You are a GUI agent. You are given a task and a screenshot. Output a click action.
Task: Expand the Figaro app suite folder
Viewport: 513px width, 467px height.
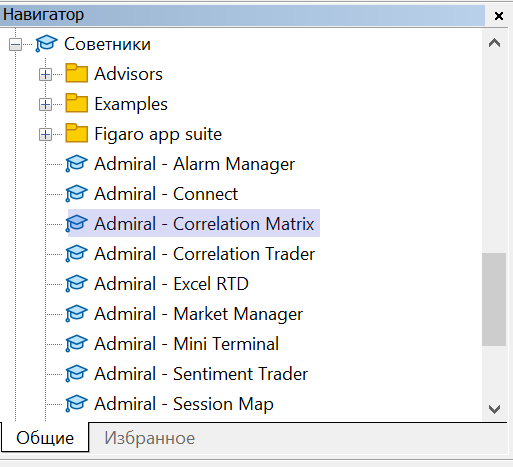tap(45, 135)
